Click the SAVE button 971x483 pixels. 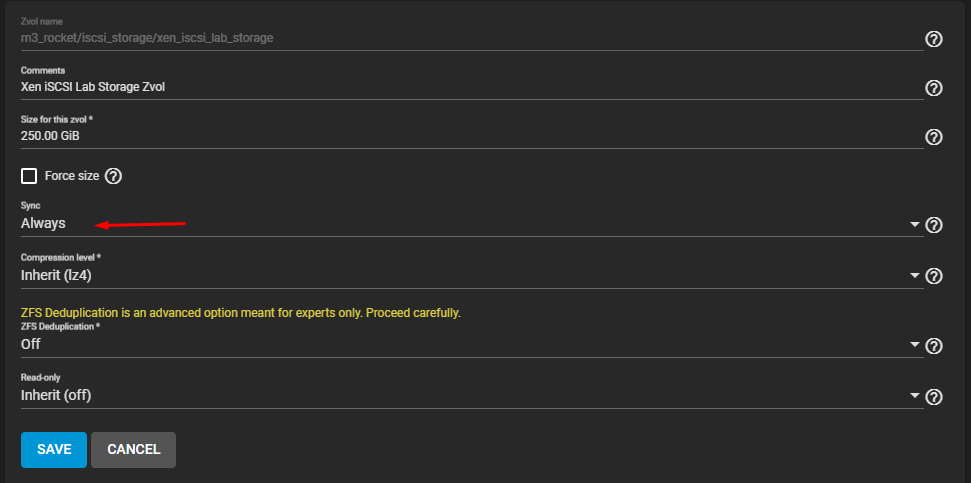tap(54, 450)
